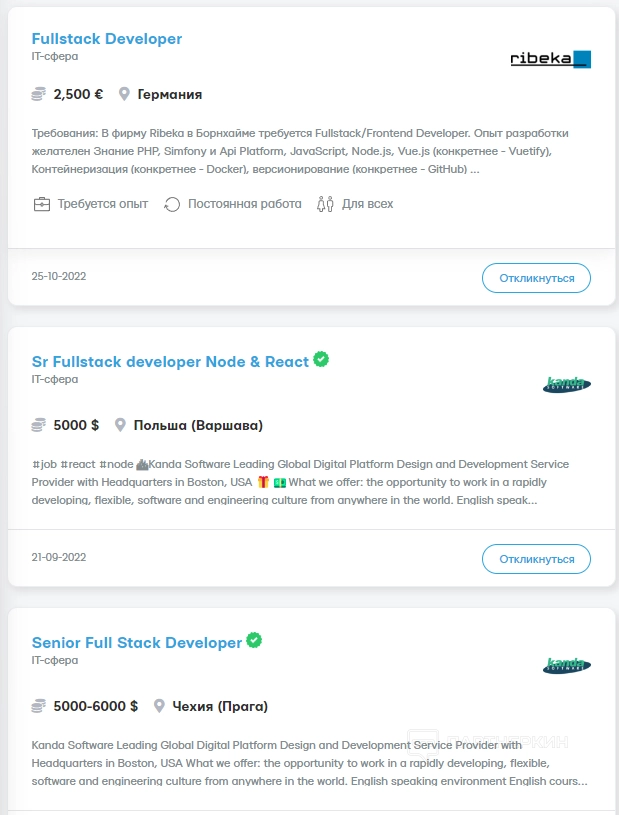This screenshot has width=619, height=815.
Task: Click the people icon next to Для всех
Action: 325,204
